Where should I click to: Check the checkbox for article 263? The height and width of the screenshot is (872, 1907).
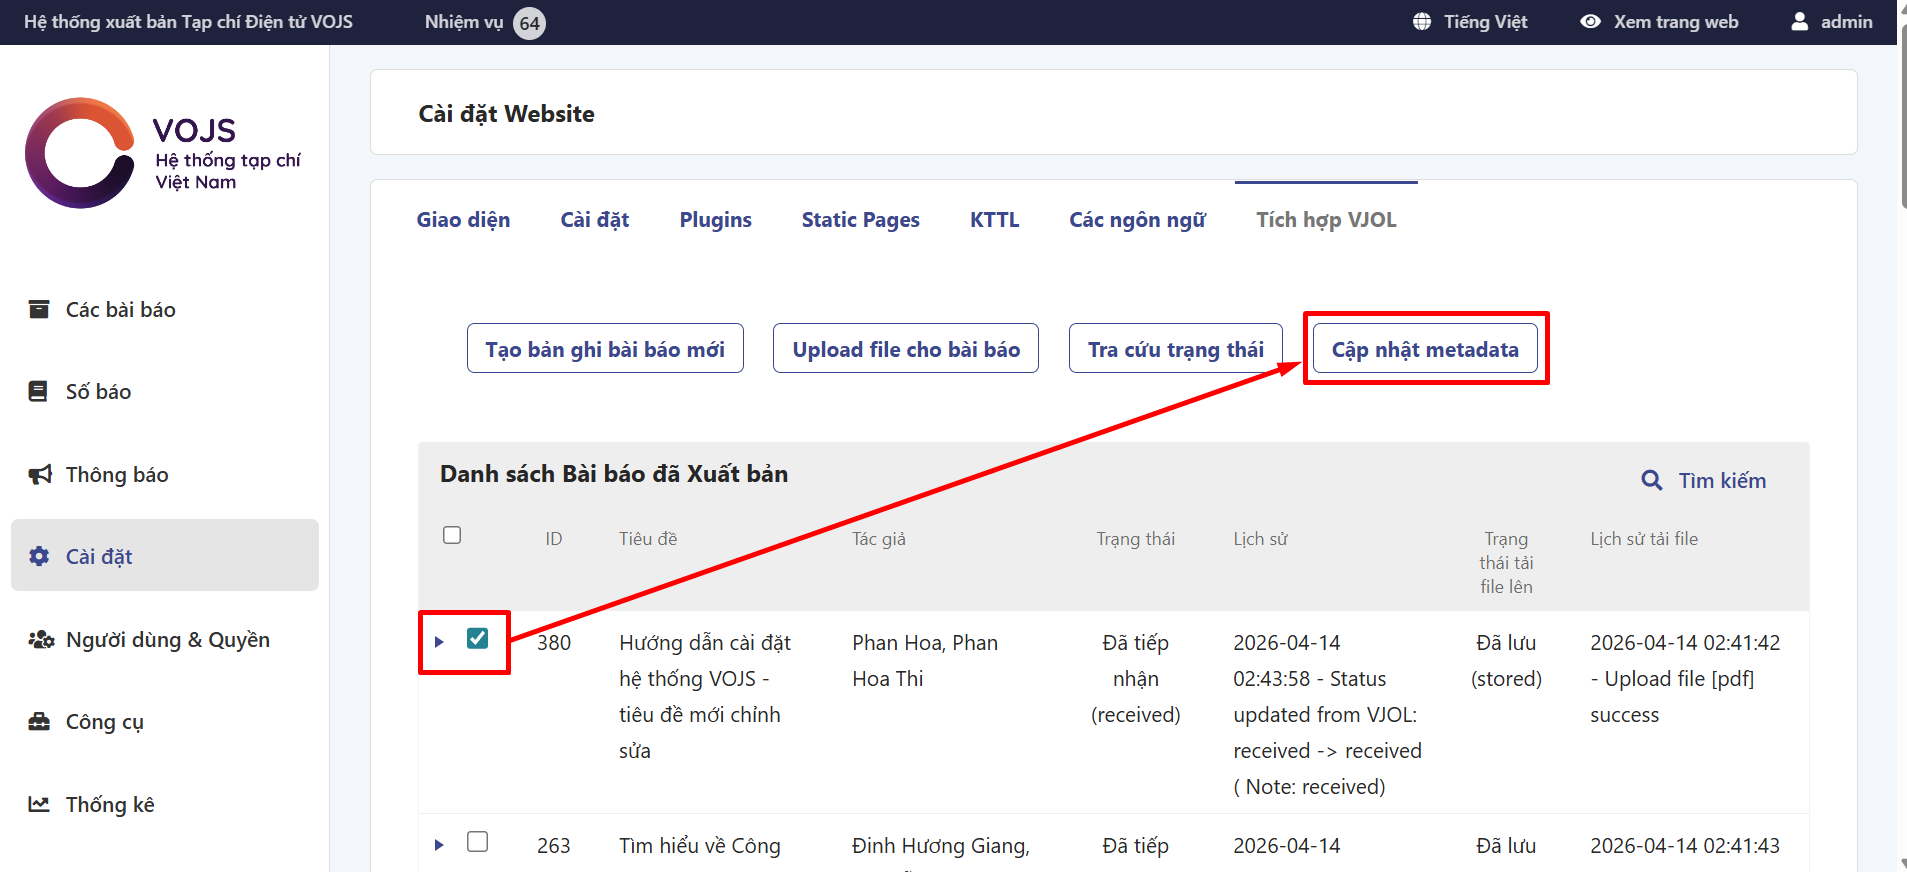click(478, 842)
